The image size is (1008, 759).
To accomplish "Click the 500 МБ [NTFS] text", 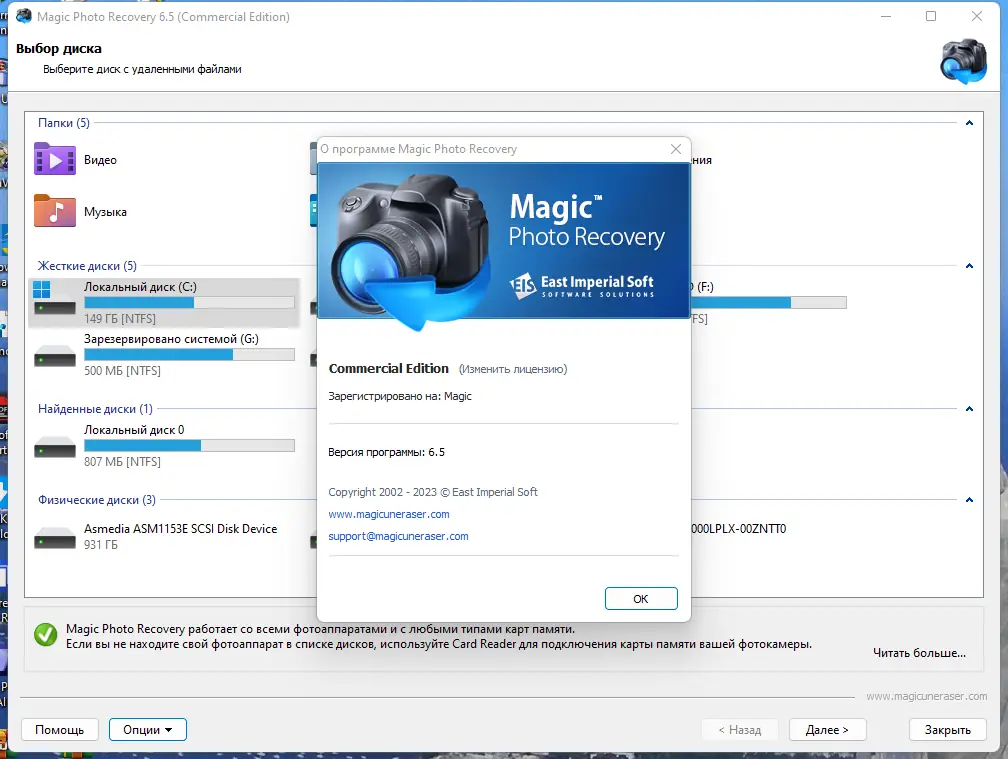I will coord(122,371).
